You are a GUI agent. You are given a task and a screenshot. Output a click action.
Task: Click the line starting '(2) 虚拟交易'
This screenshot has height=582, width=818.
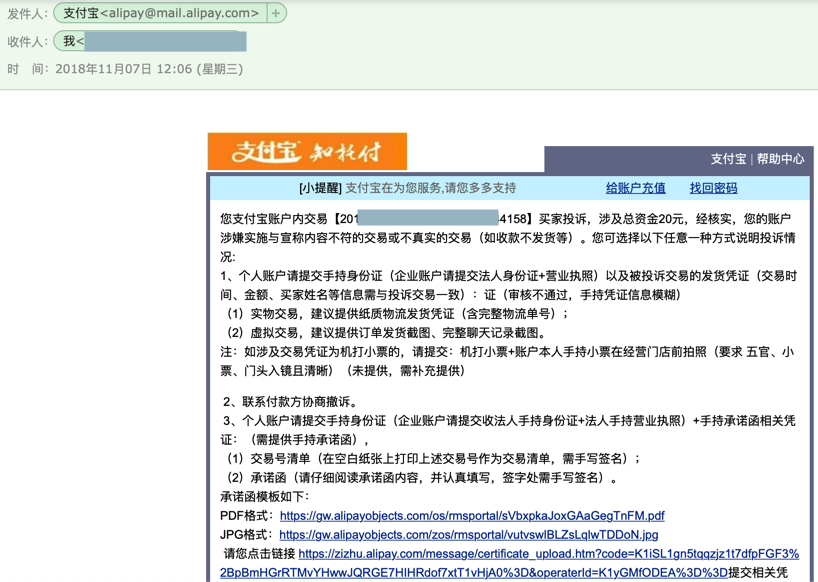point(385,333)
